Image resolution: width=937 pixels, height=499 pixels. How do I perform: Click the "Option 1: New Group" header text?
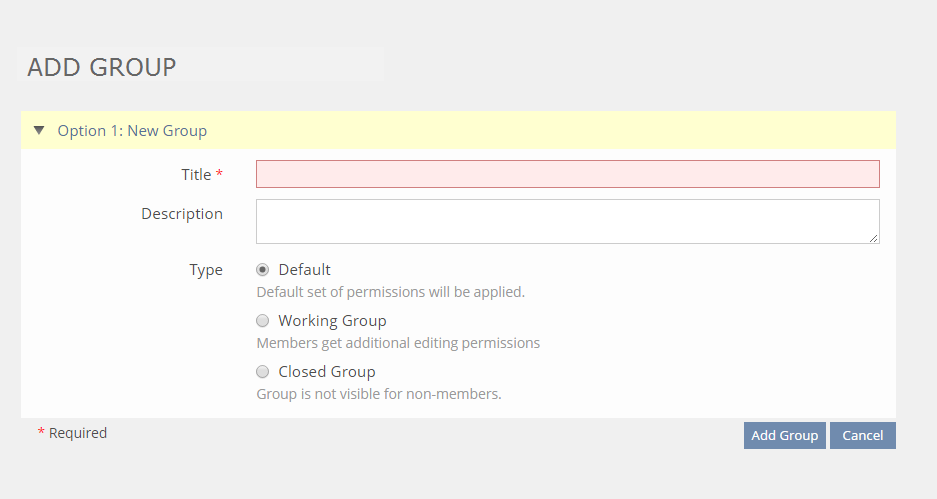coord(132,131)
